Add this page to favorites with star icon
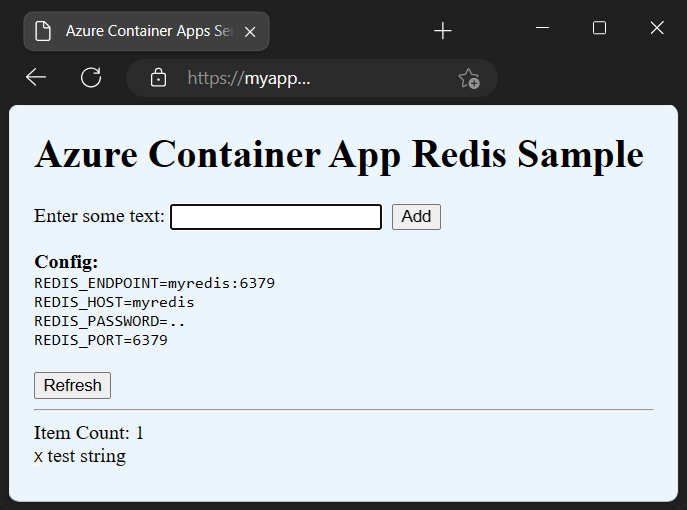 [468, 78]
